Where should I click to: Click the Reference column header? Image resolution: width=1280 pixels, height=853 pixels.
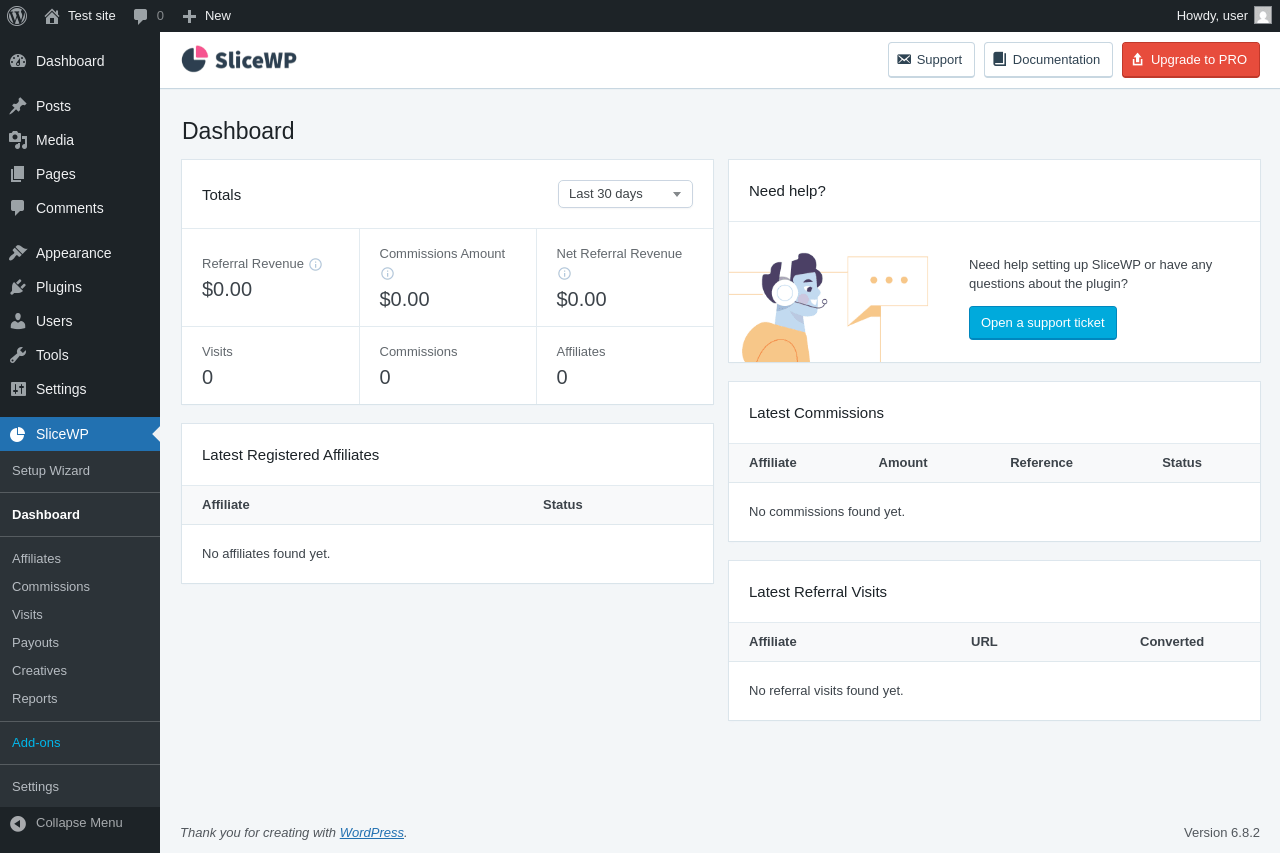tap(1041, 462)
